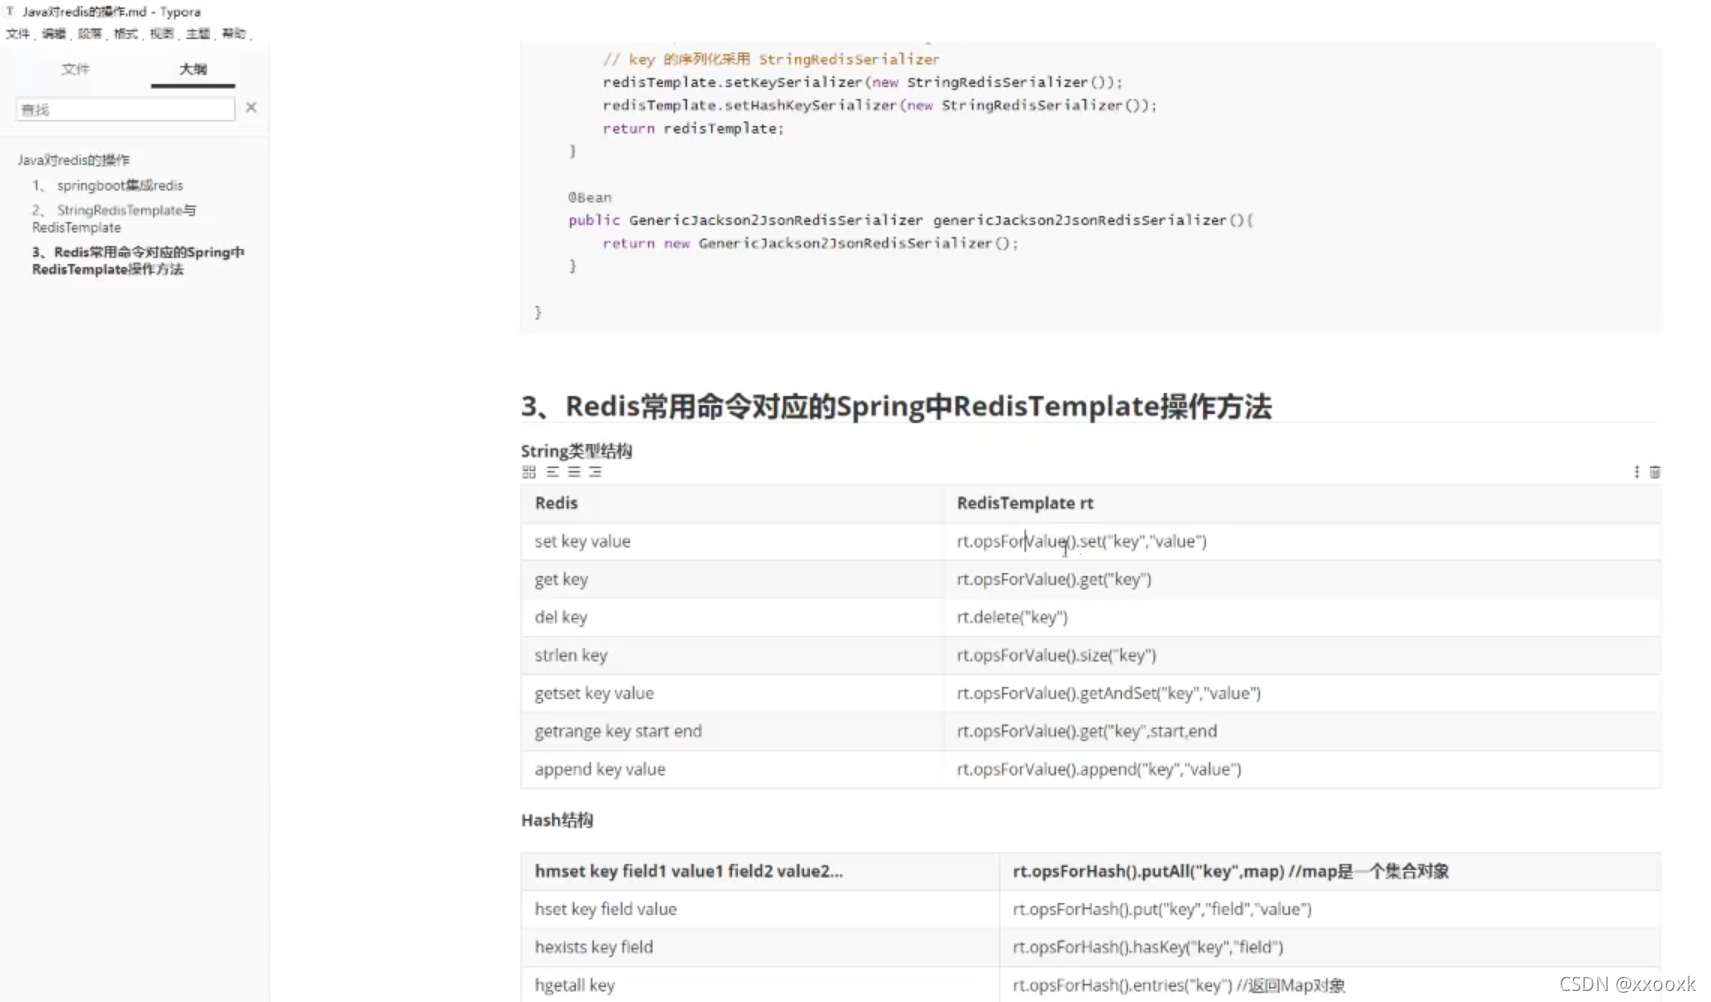Screen dimensions: 1711x1002
Task: Open the table resize grid icon
Action: pyautogui.click(x=529, y=472)
